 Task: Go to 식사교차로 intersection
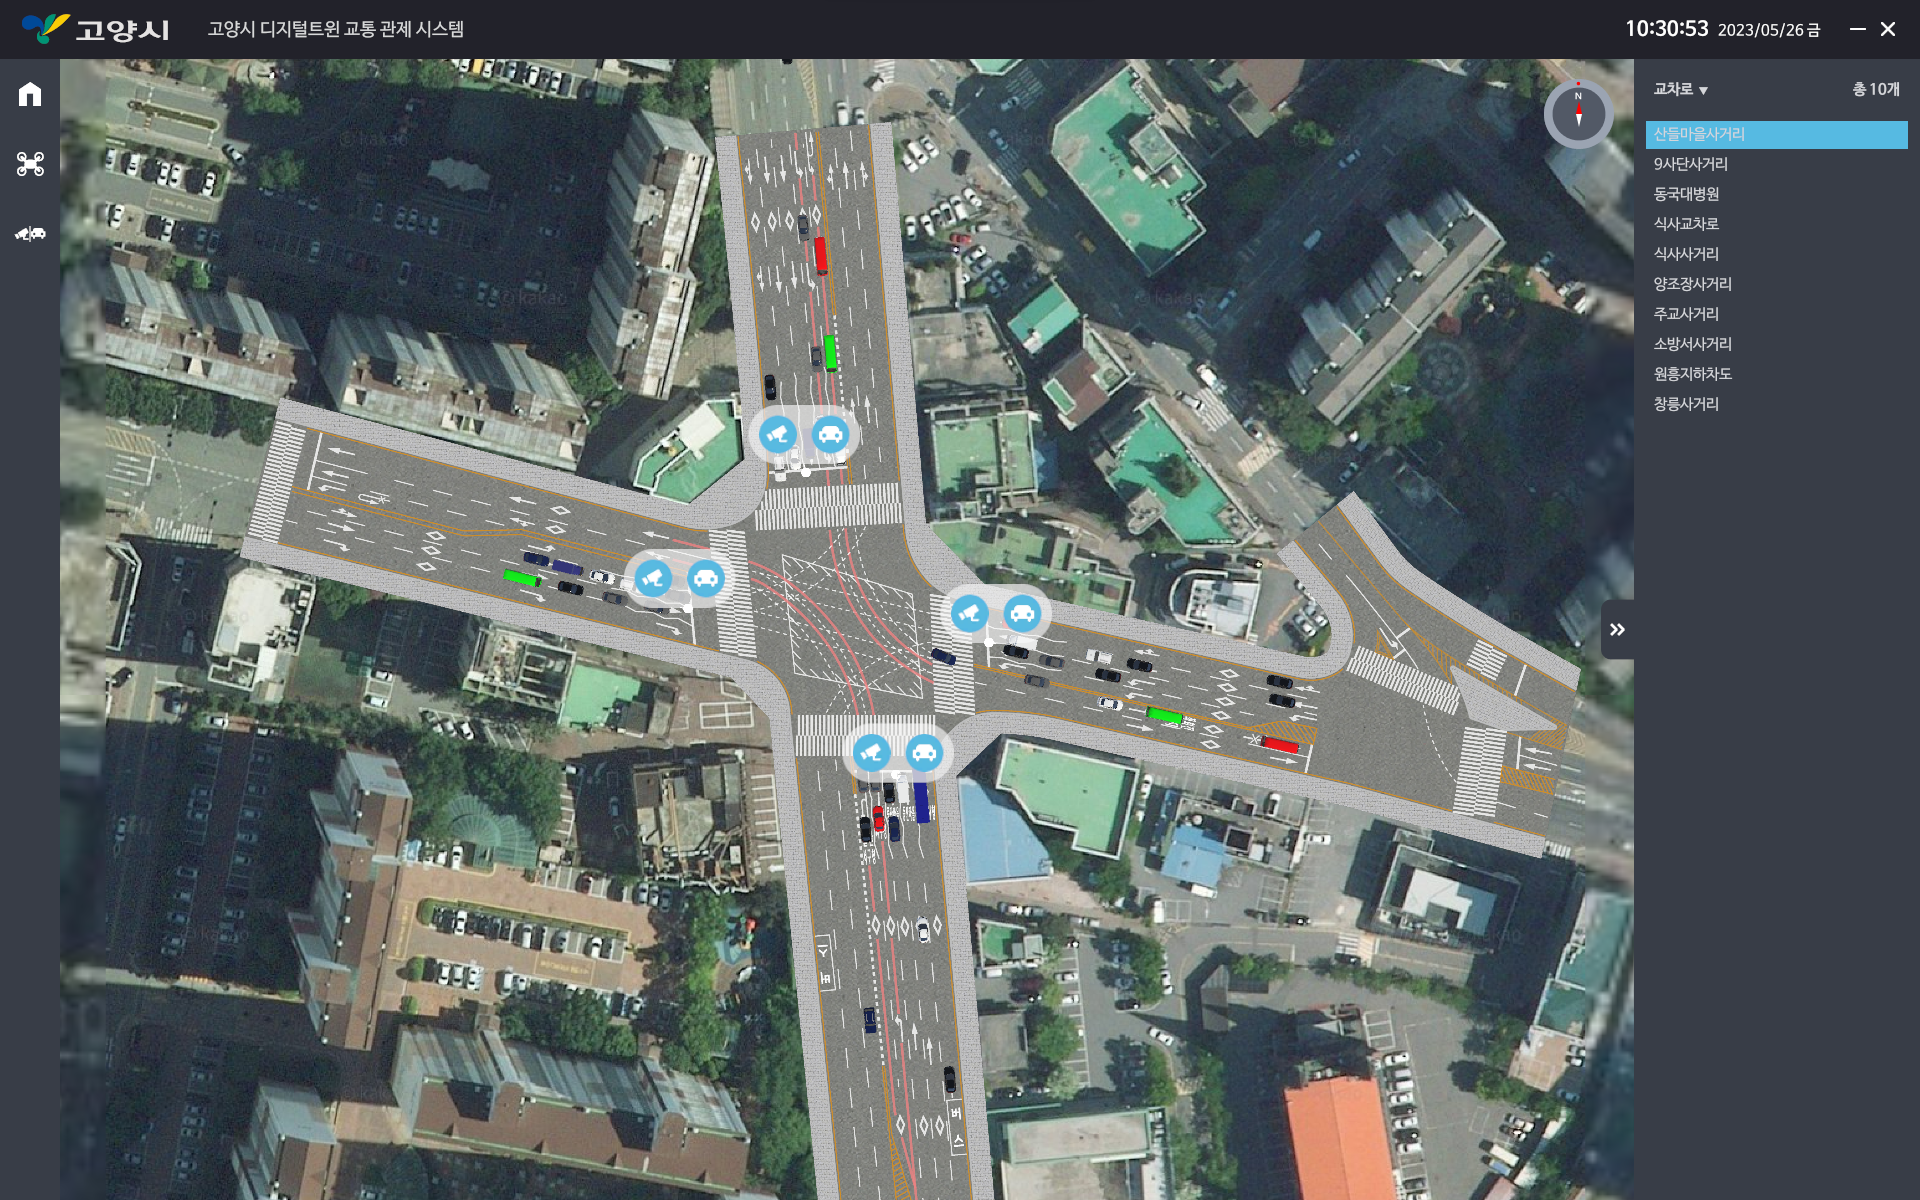(1686, 224)
